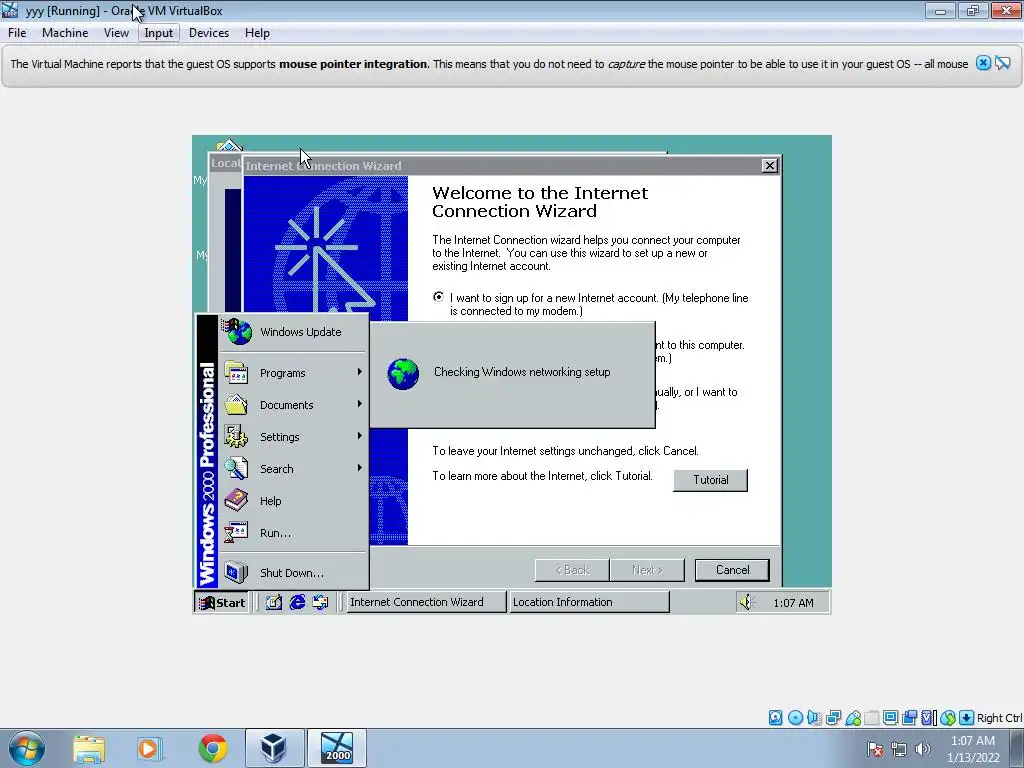Launch Outlook Express from Windows 2000 quick launch

tap(320, 602)
